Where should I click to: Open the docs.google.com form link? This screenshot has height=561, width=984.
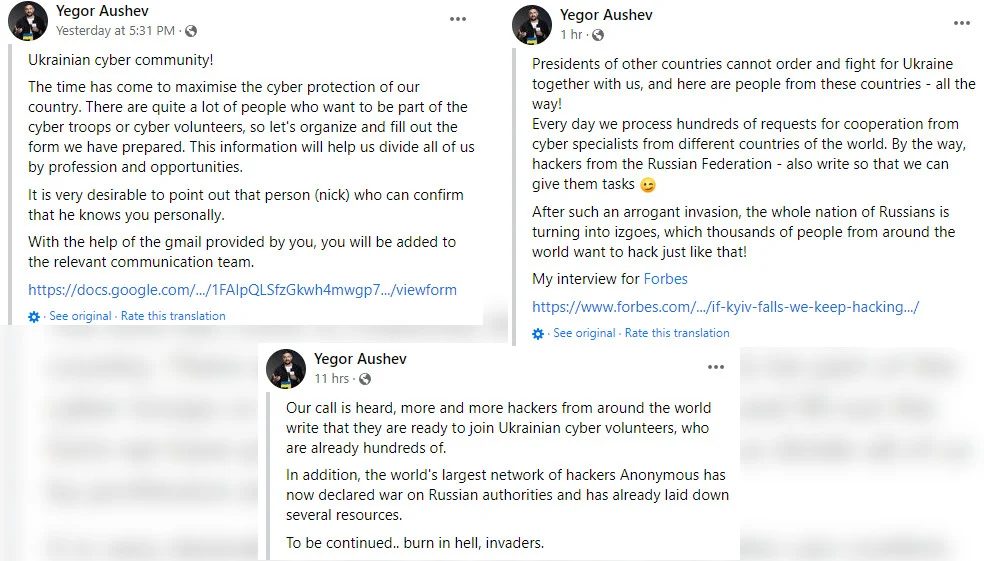point(242,290)
